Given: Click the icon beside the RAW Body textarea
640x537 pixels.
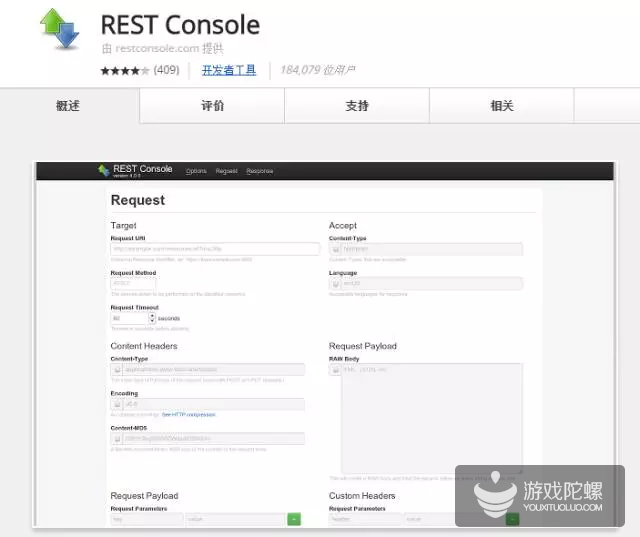Looking at the screenshot, I should click(335, 370).
